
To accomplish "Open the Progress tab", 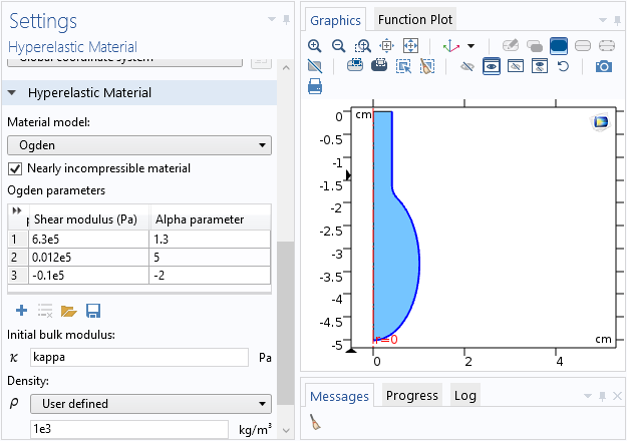I will coord(412,395).
